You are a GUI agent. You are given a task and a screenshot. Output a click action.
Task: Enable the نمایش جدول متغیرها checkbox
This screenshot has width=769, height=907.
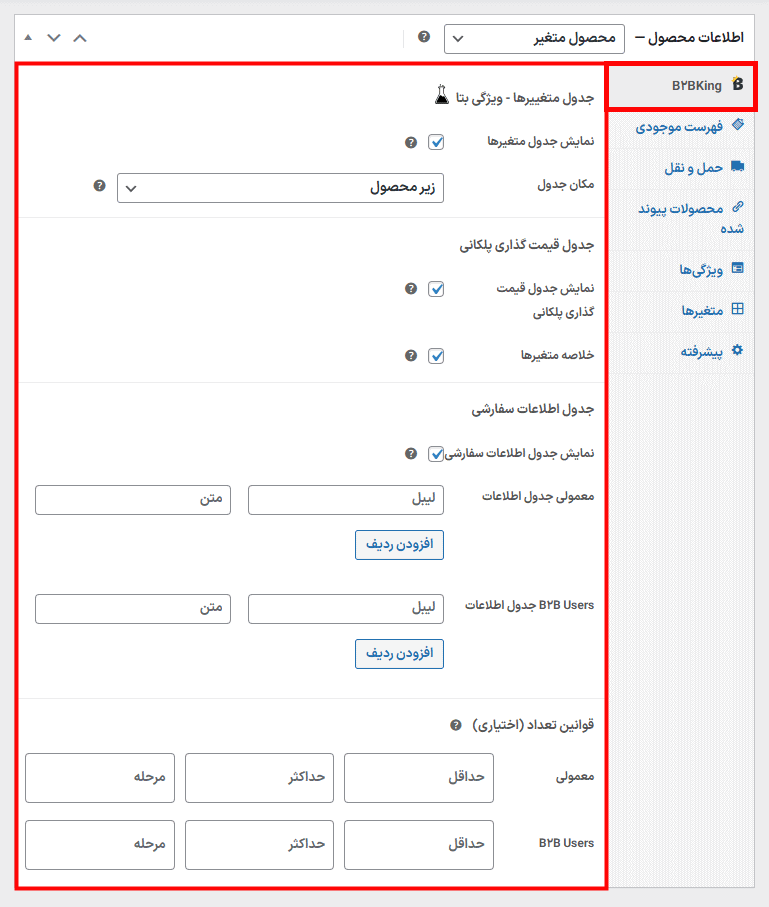pyautogui.click(x=436, y=142)
